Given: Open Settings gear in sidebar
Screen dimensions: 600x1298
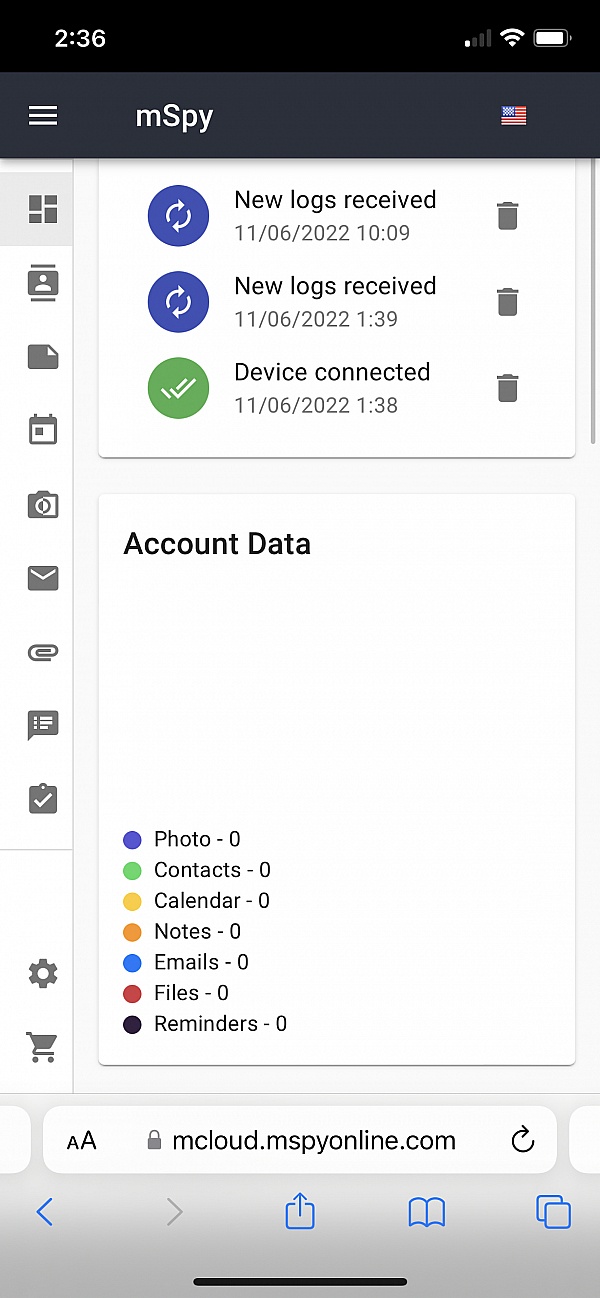Looking at the screenshot, I should pyautogui.click(x=43, y=973).
